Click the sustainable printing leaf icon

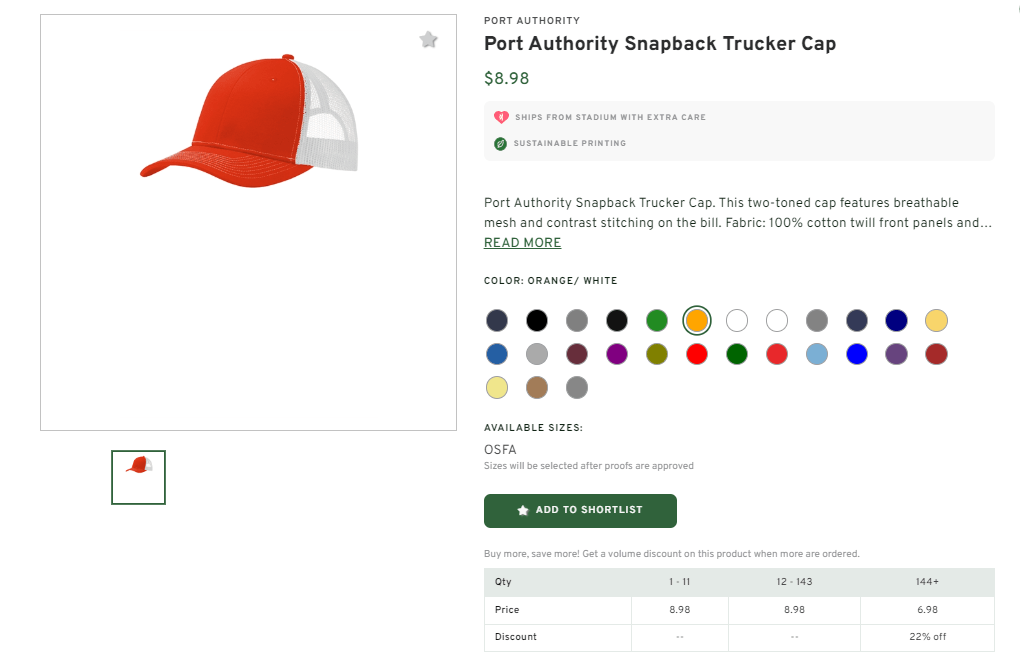click(500, 142)
